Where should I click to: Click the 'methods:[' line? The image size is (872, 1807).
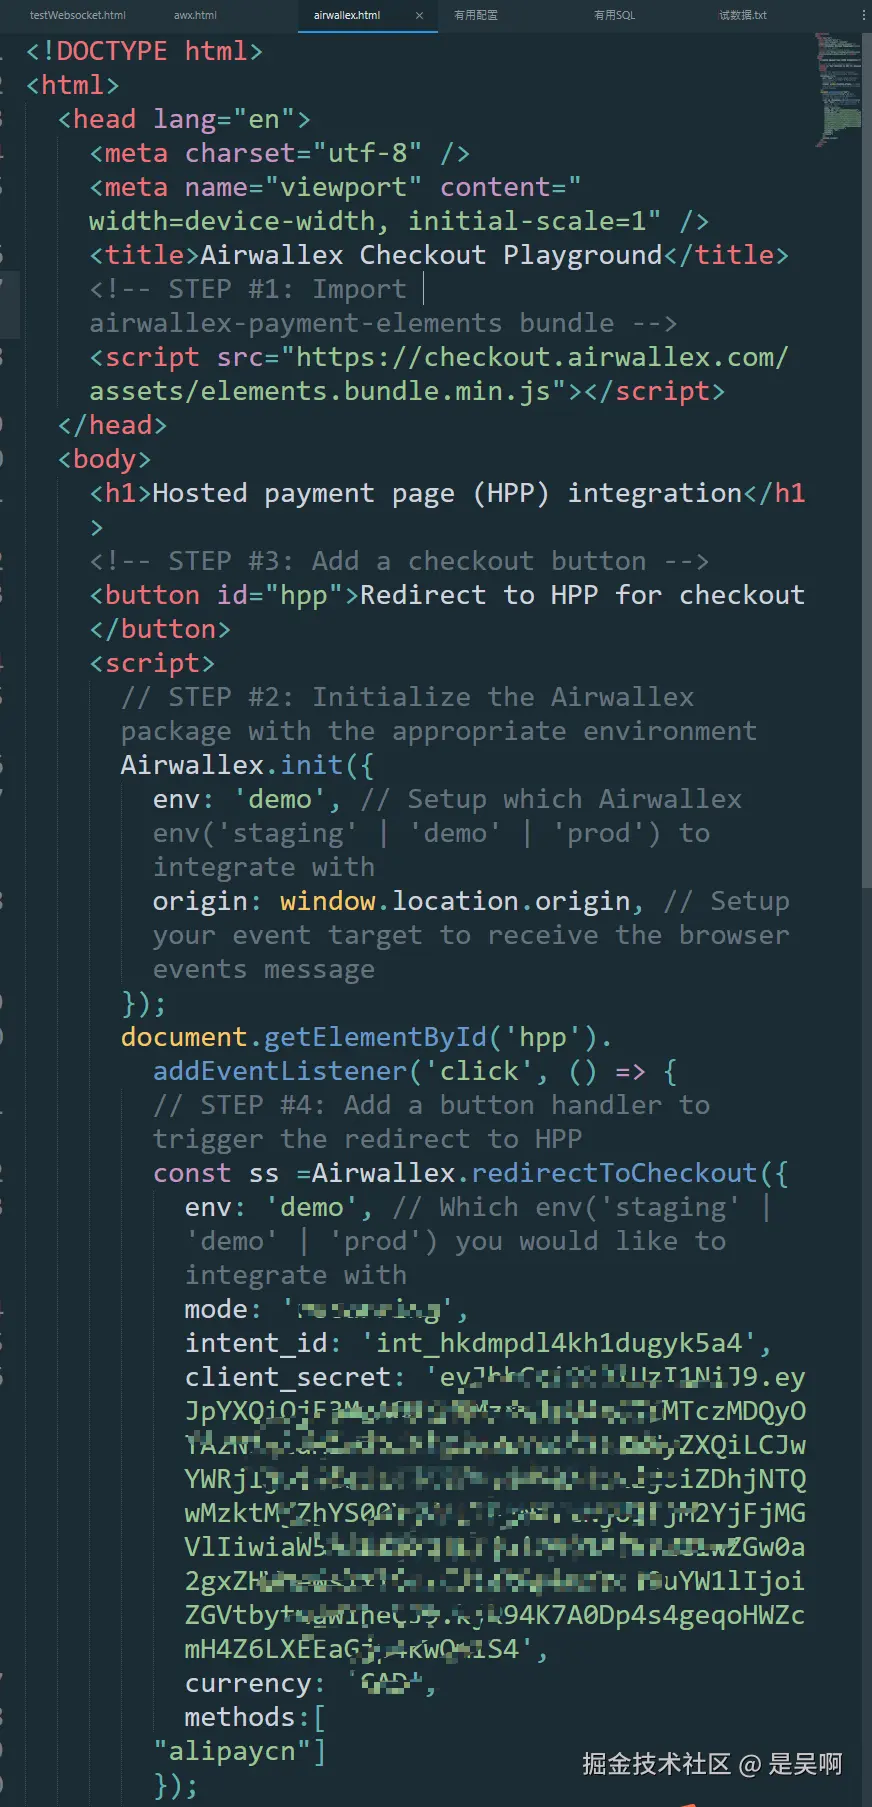click(255, 1717)
